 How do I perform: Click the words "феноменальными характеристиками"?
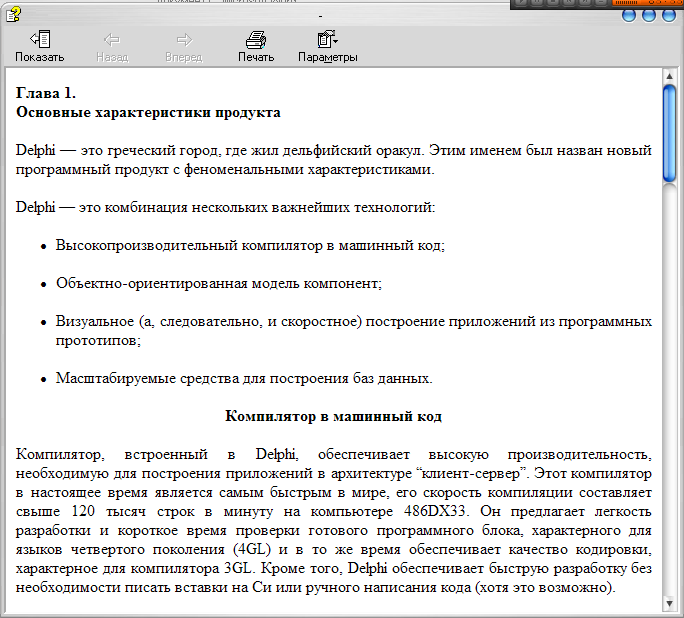click(x=309, y=169)
